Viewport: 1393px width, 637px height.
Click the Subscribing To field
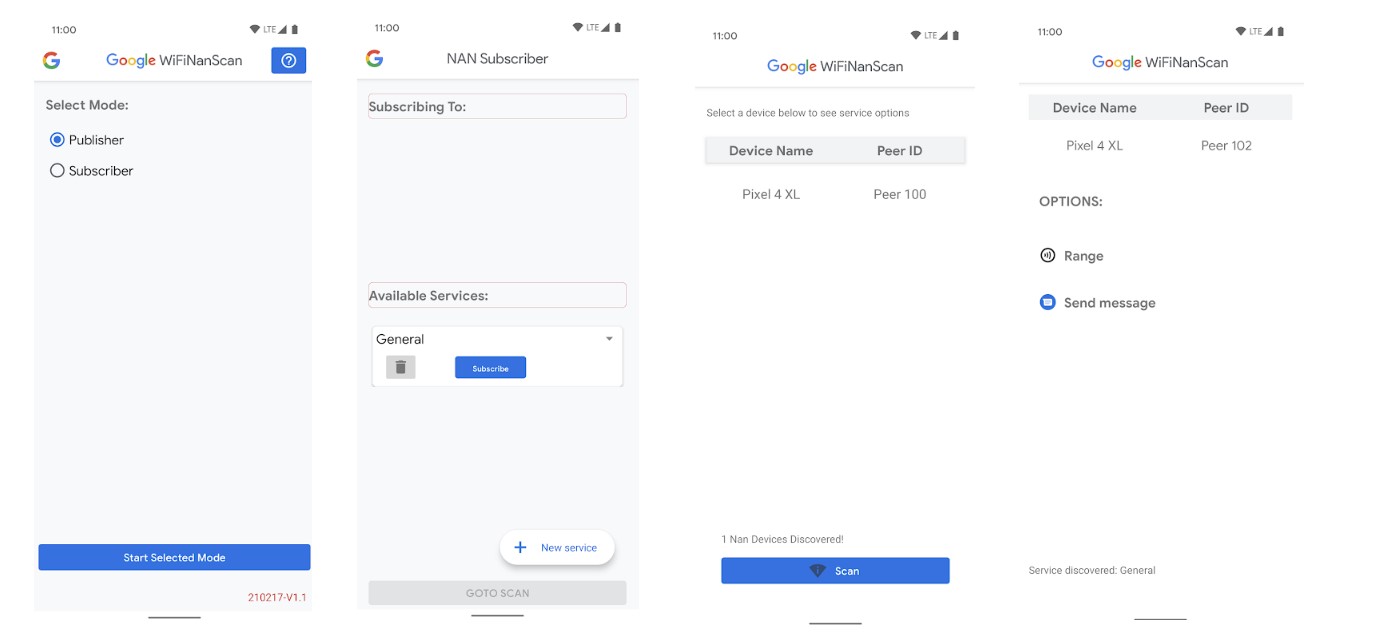pyautogui.click(x=497, y=106)
